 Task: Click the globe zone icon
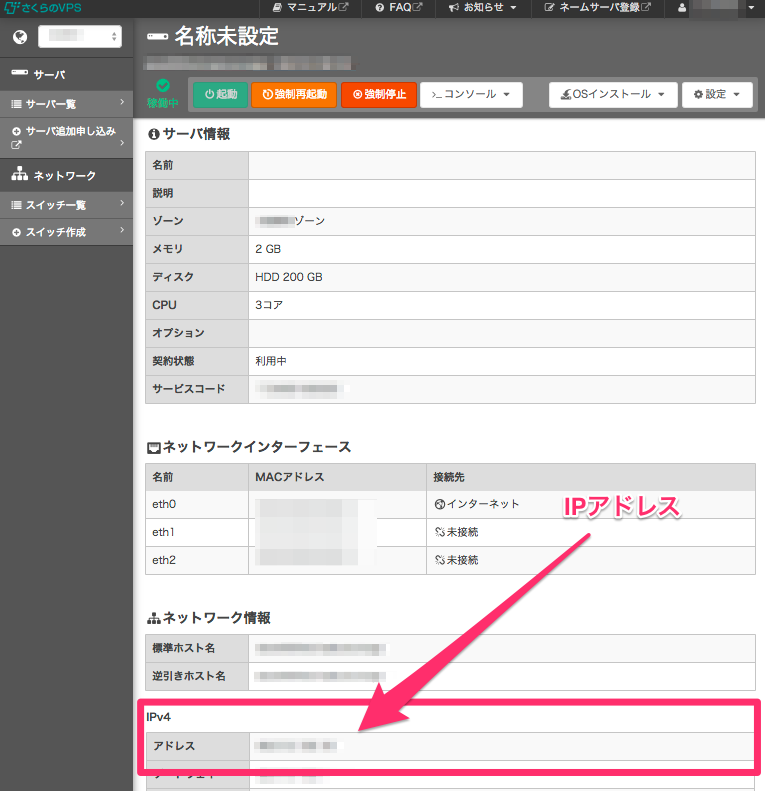coord(20,37)
